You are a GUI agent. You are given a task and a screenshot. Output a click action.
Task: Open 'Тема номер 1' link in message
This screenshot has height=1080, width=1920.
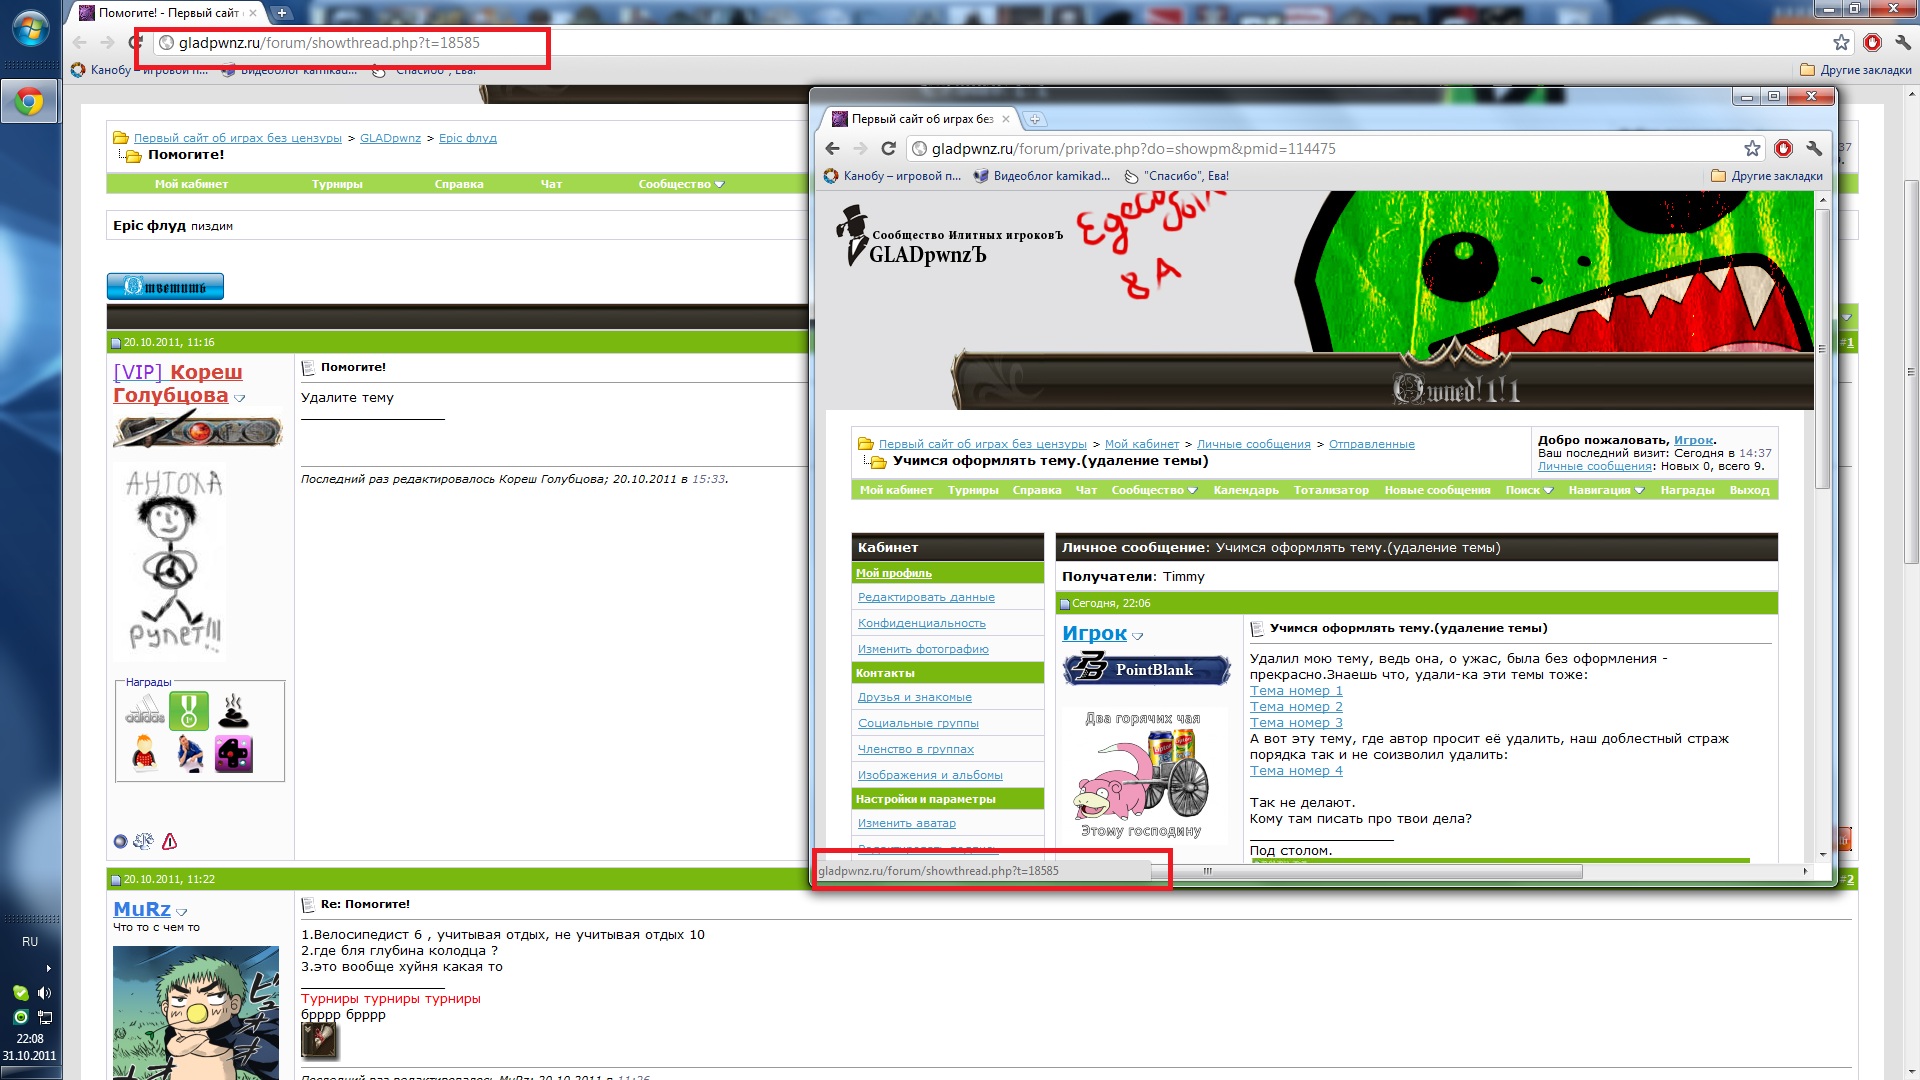[x=1296, y=690]
